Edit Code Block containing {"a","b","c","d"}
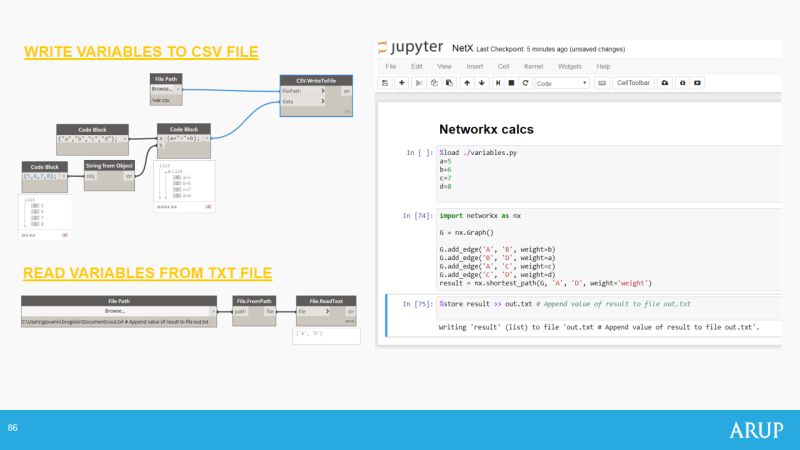Viewport: 800px width, 450px height. pos(88,138)
